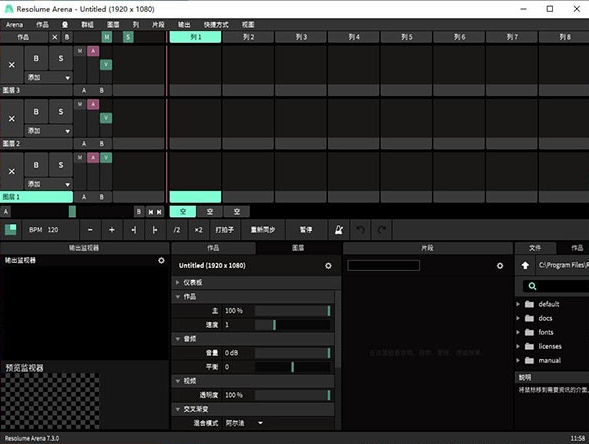Toggle Solo (S) on layer 3
The image size is (589, 444).
click(61, 58)
